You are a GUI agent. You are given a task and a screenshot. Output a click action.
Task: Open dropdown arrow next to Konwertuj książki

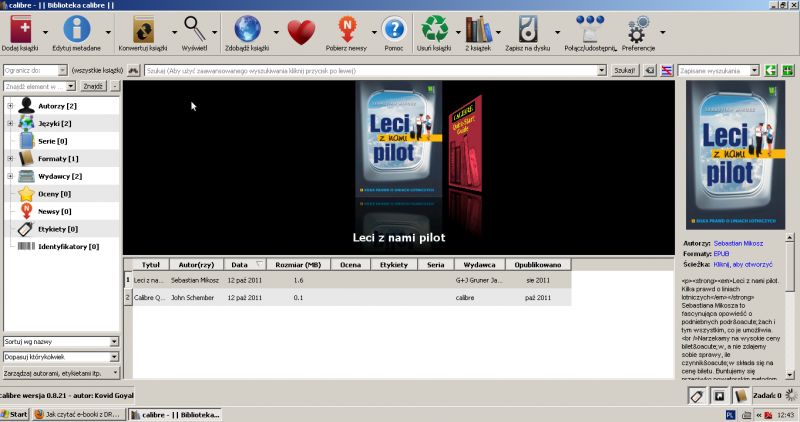point(174,32)
